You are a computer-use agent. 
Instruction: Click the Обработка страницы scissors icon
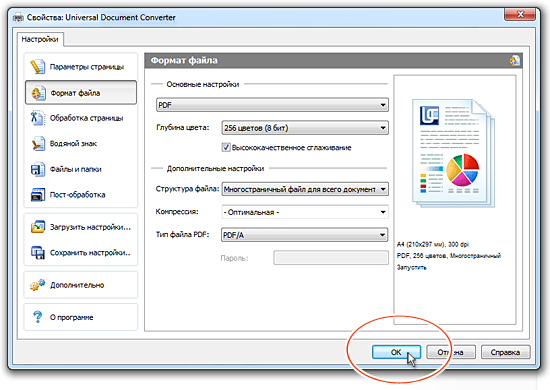[37, 118]
